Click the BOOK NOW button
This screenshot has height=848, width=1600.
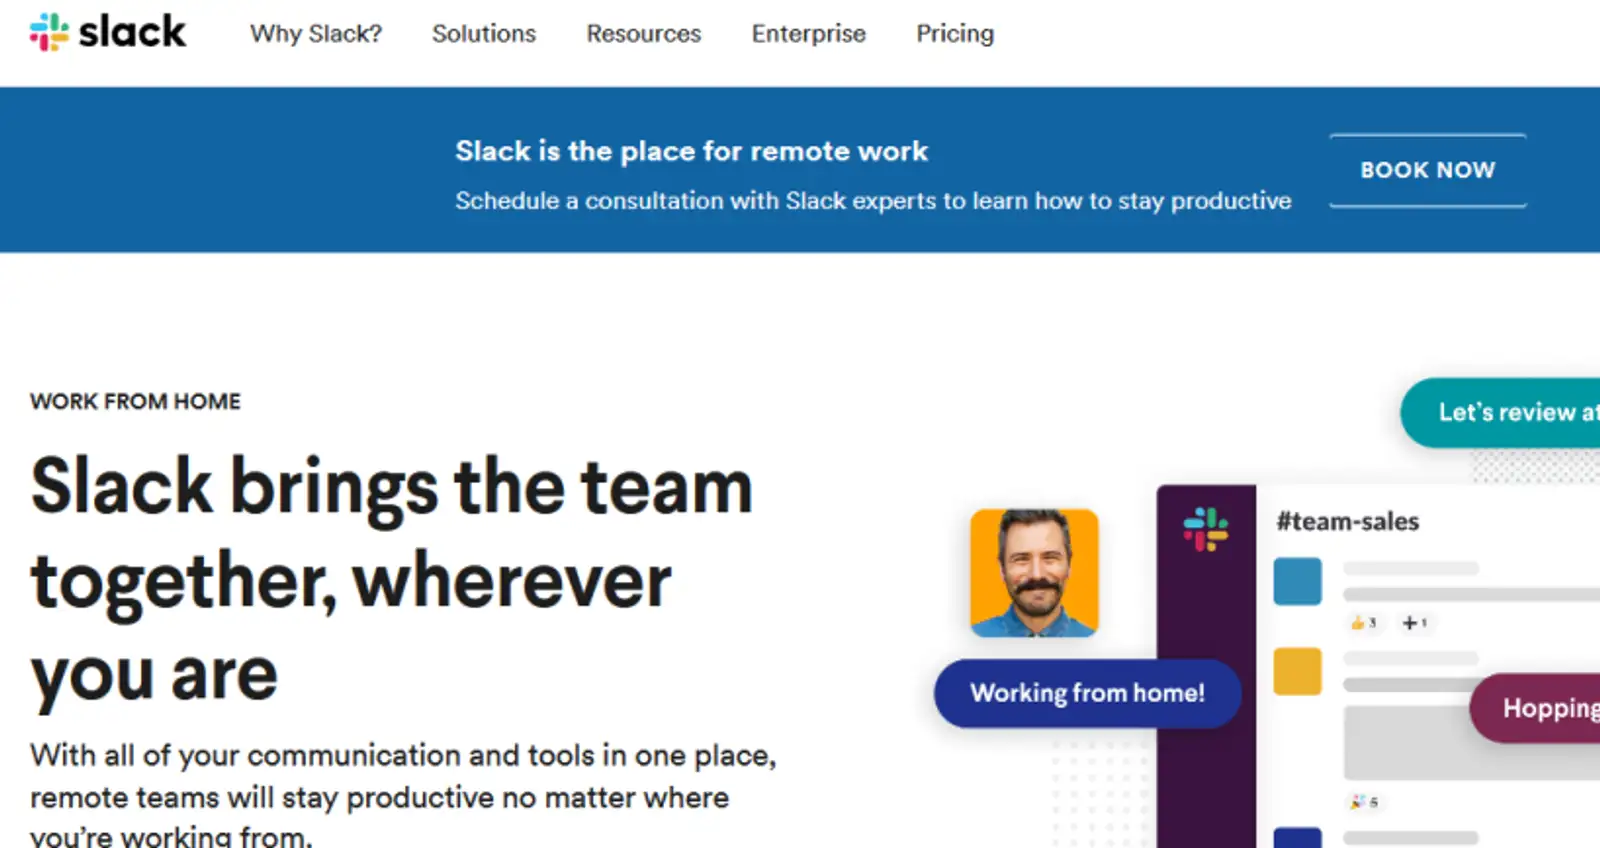pos(1428,170)
